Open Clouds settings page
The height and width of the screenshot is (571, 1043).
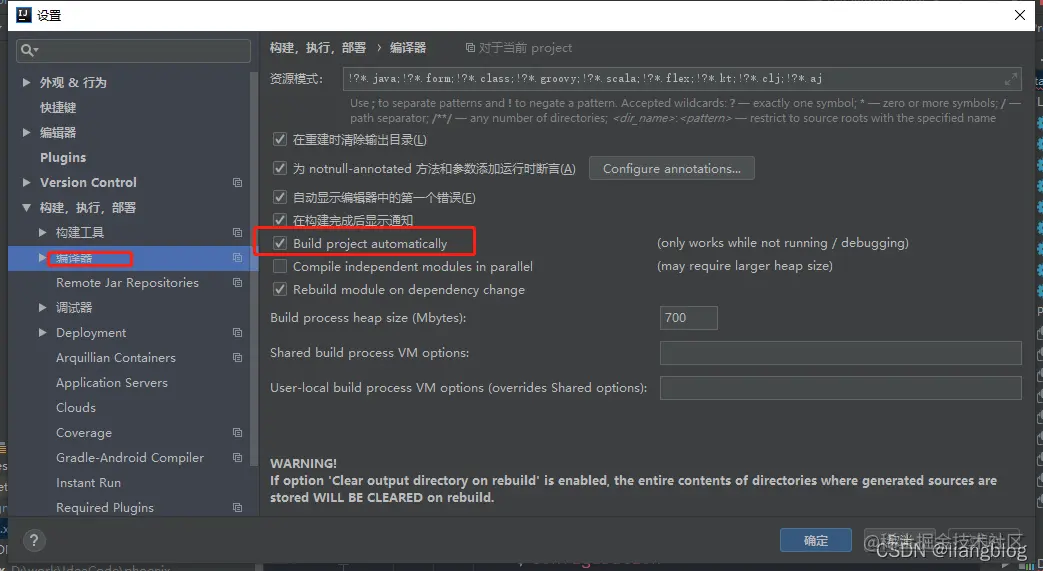click(76, 407)
